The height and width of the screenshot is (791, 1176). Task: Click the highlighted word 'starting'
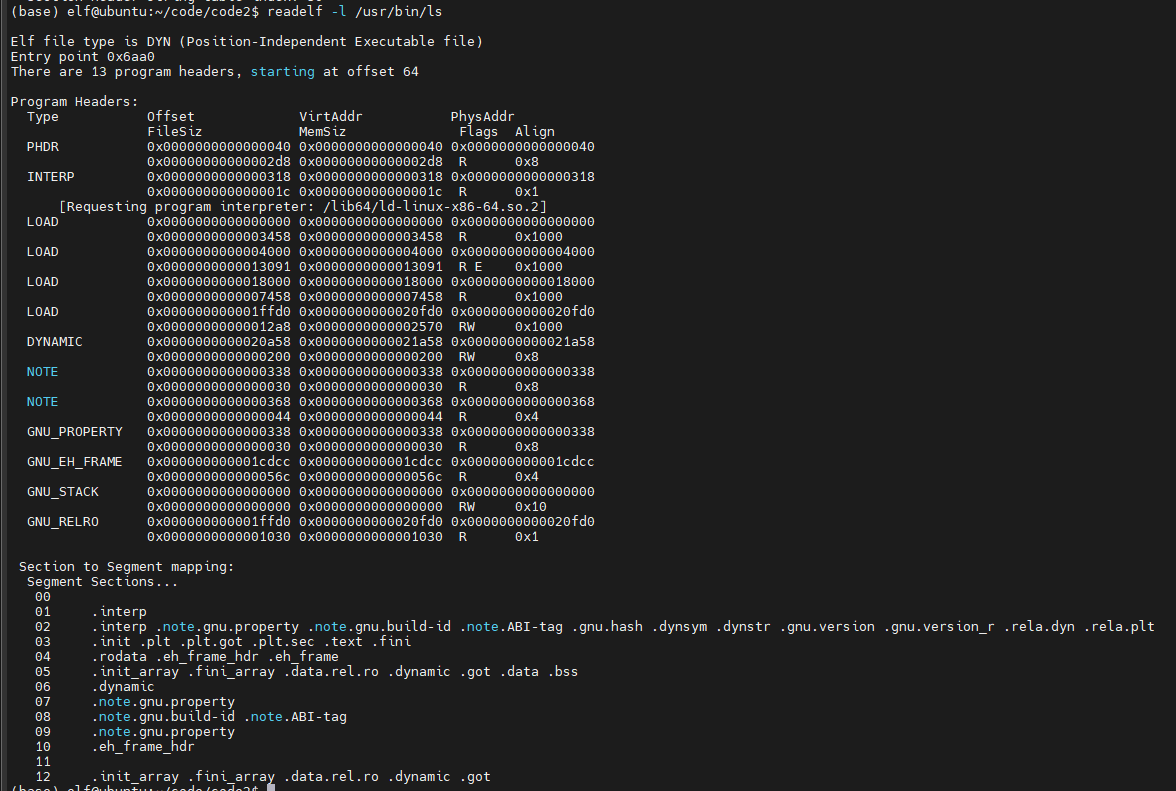tap(283, 72)
